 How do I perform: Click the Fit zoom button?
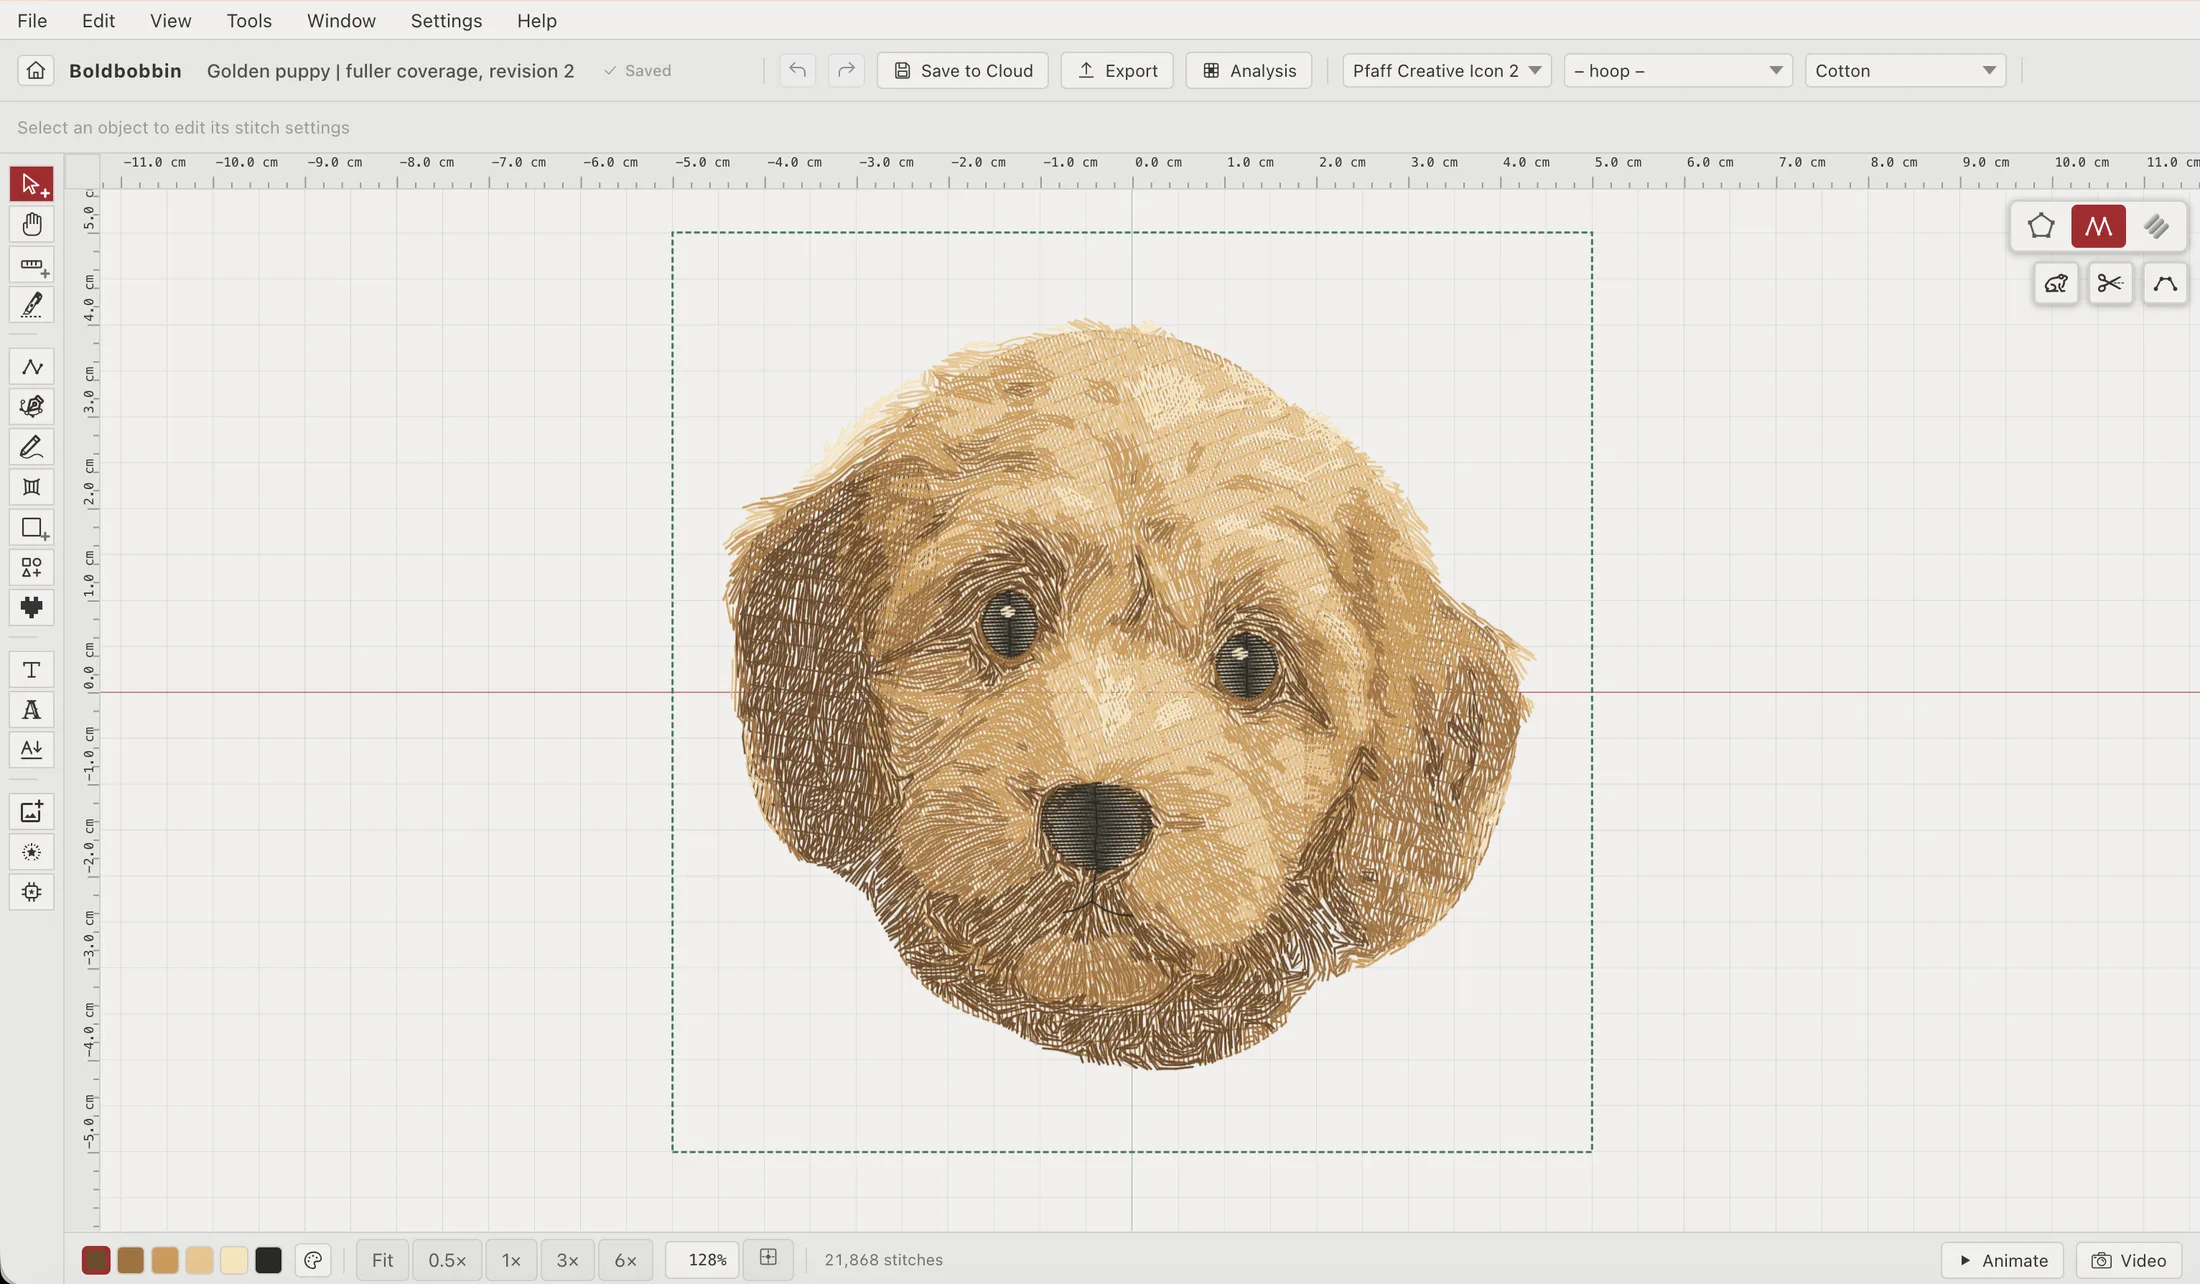382,1260
